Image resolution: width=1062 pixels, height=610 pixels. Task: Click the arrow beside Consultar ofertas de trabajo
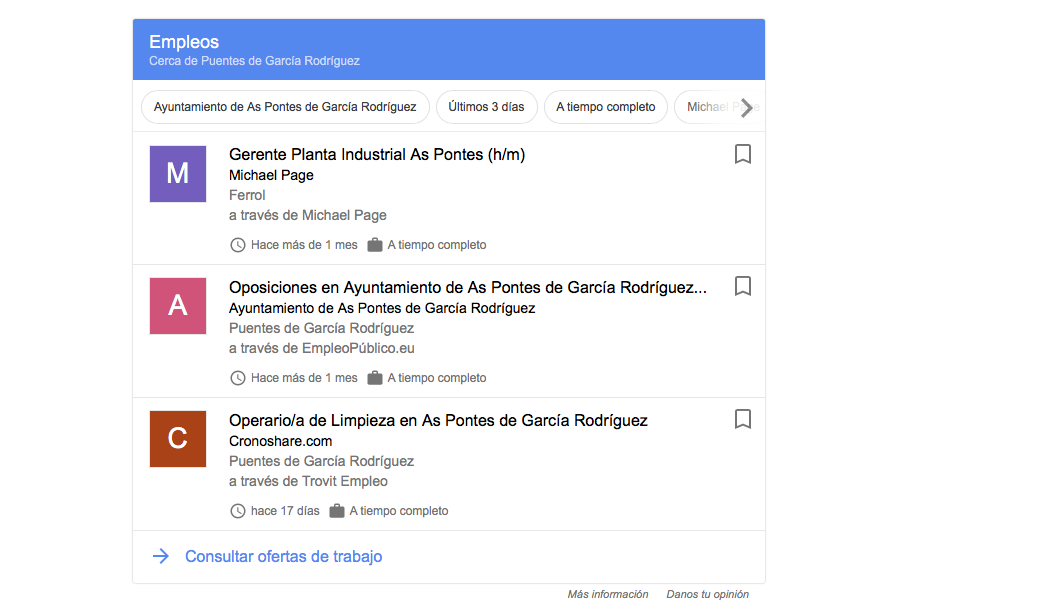(161, 557)
